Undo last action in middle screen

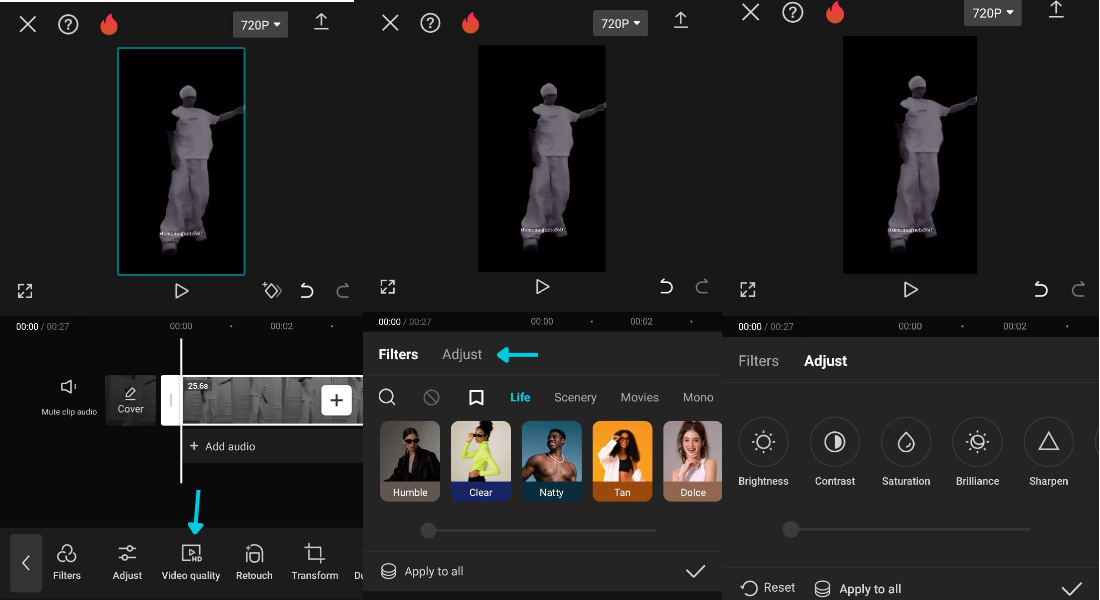coord(666,286)
